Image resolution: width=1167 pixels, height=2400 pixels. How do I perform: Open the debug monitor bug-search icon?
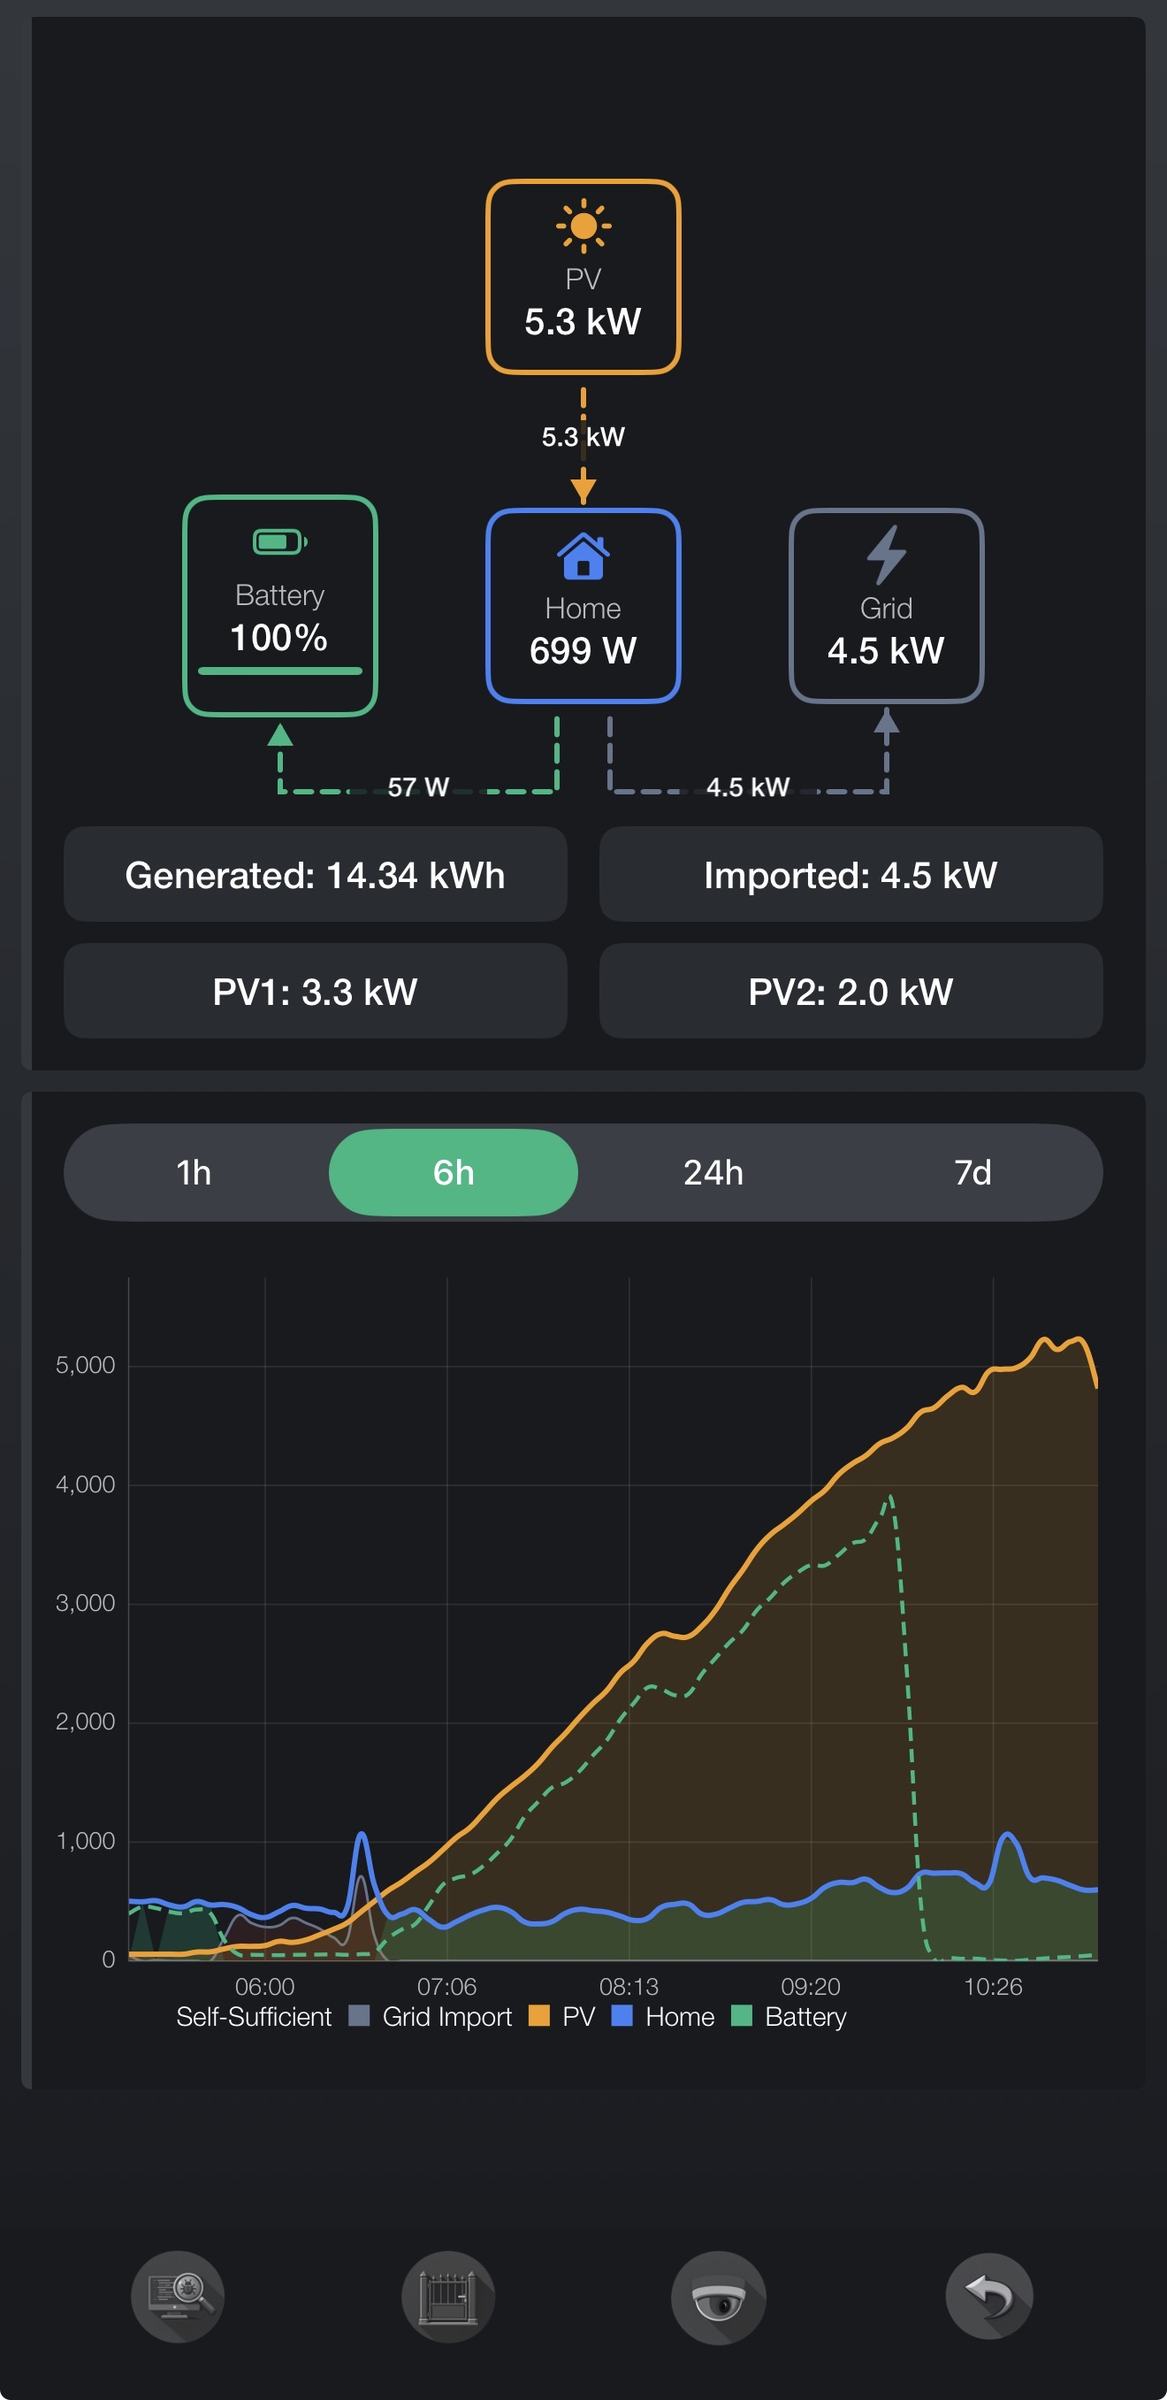pyautogui.click(x=178, y=2296)
